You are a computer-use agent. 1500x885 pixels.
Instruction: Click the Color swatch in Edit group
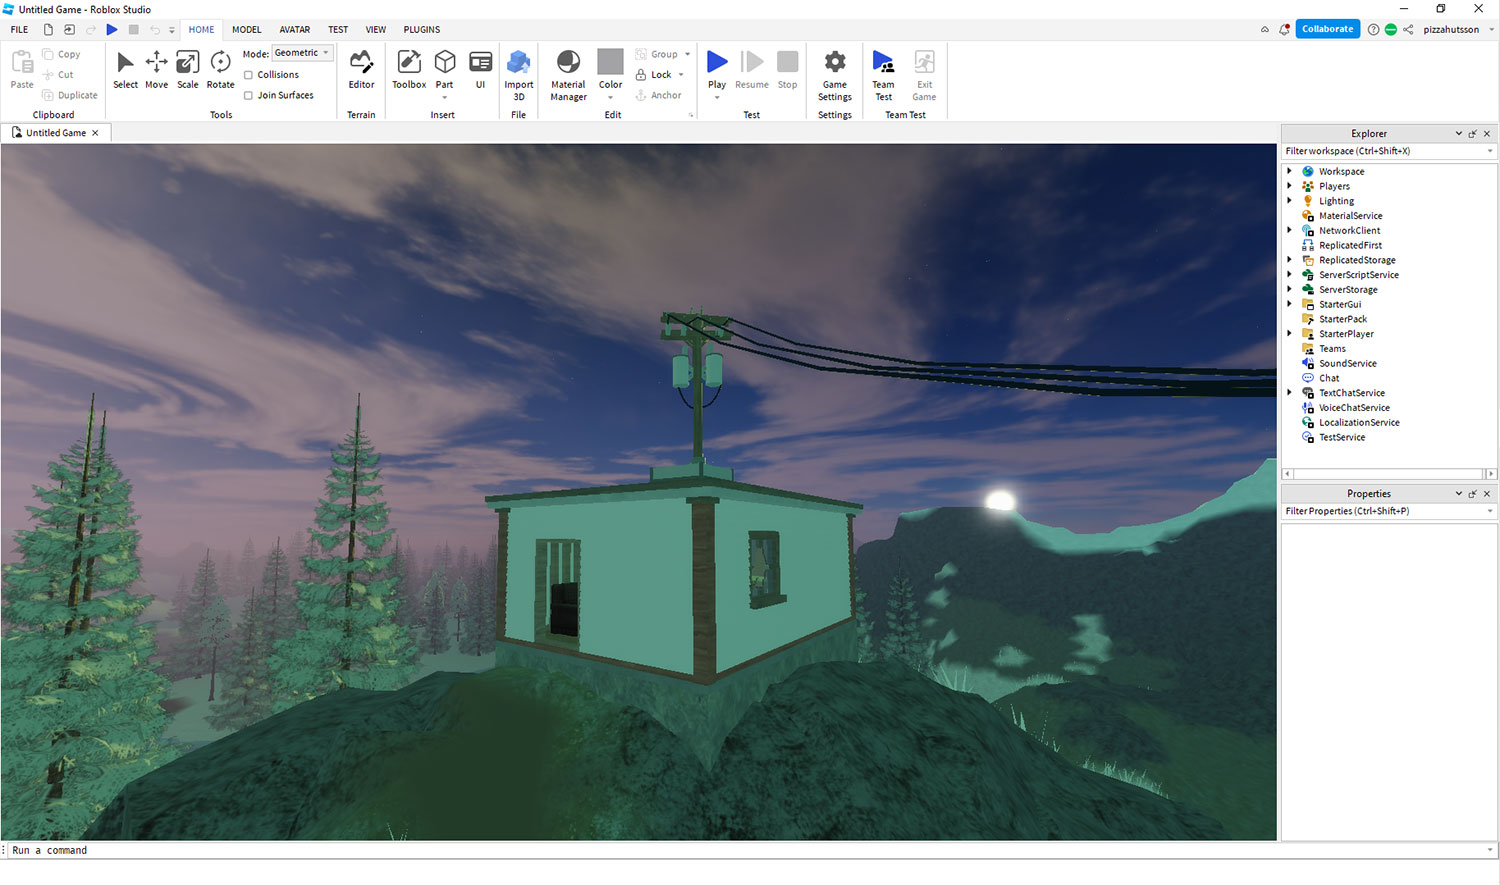point(610,62)
